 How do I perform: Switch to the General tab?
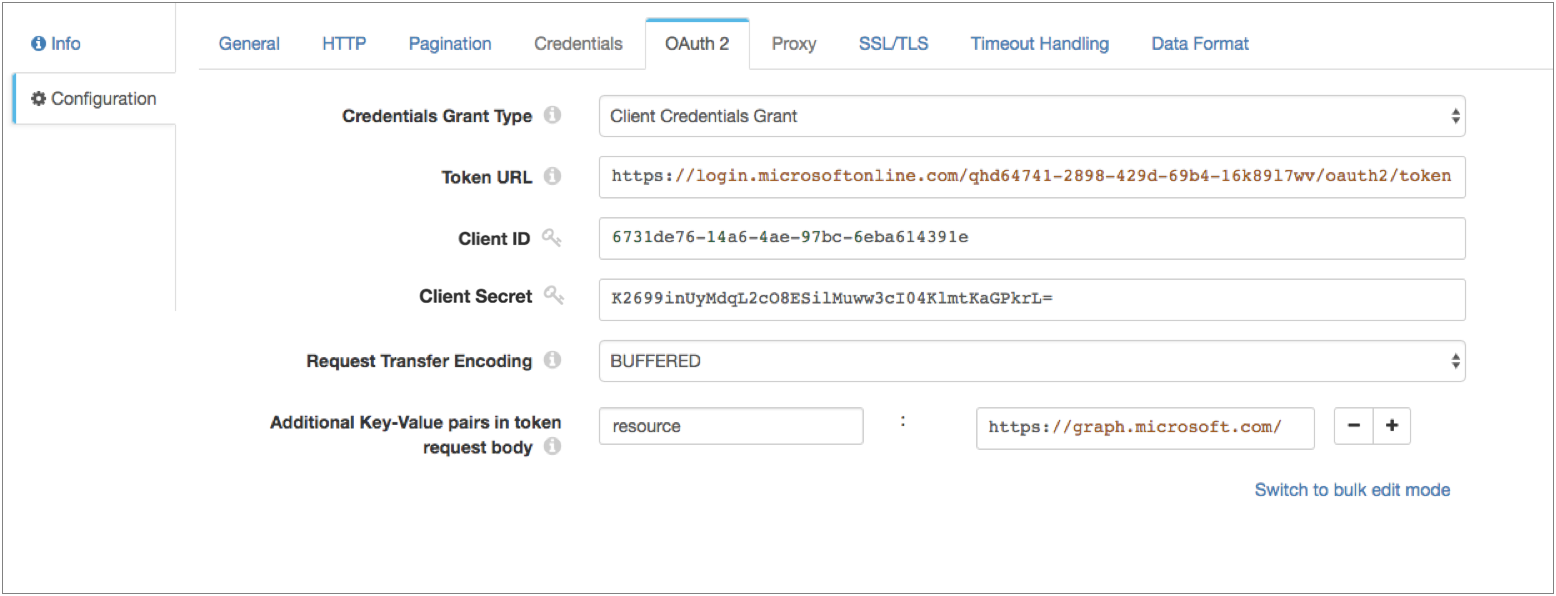(x=248, y=43)
